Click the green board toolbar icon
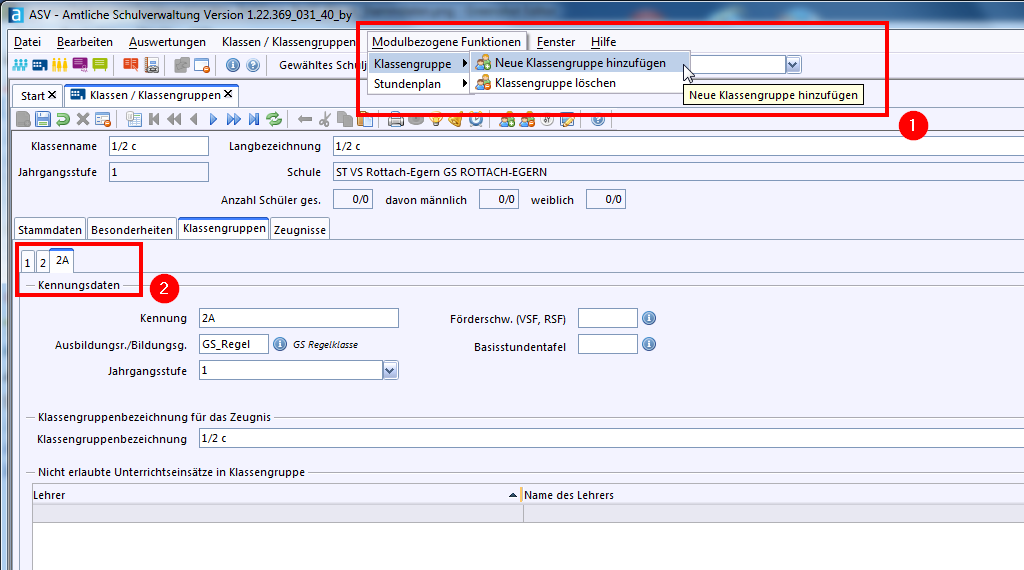The width and height of the screenshot is (1024, 570). [x=100, y=65]
